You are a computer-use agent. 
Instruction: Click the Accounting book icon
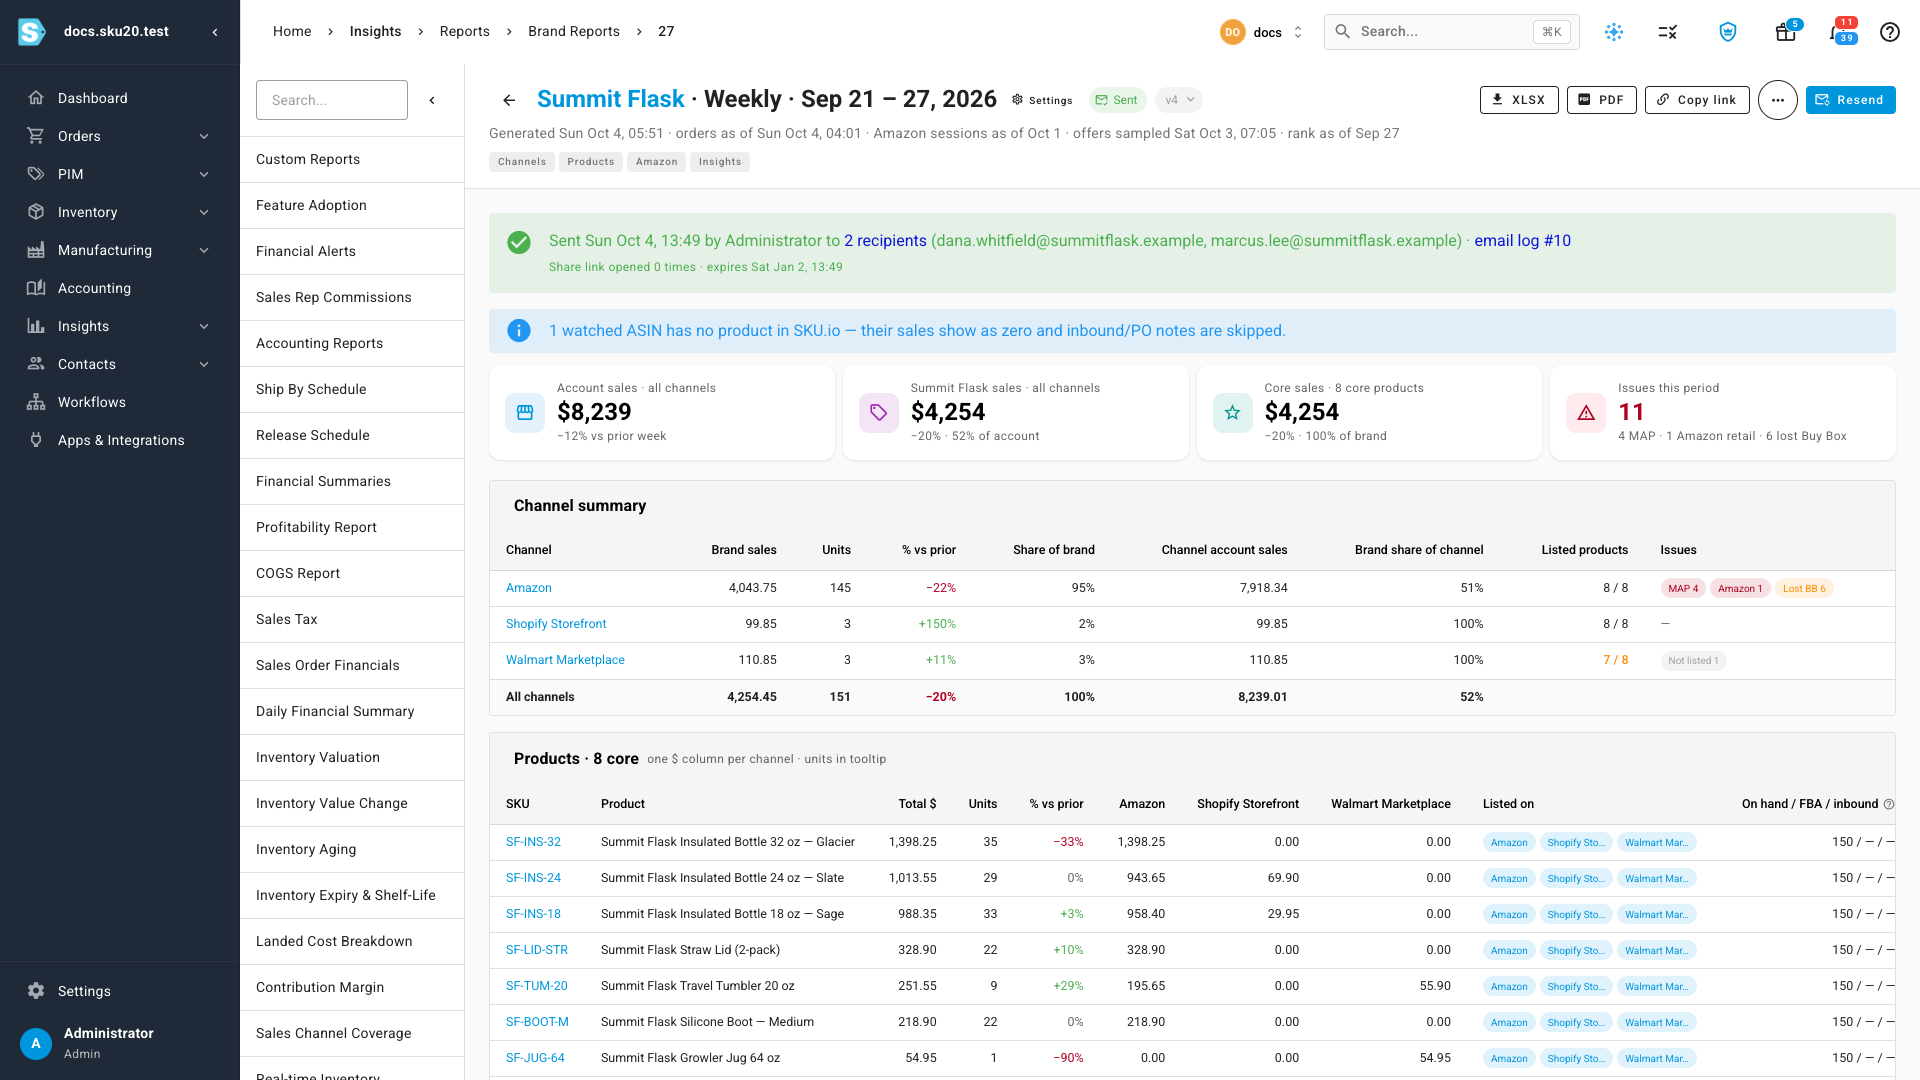pos(36,288)
